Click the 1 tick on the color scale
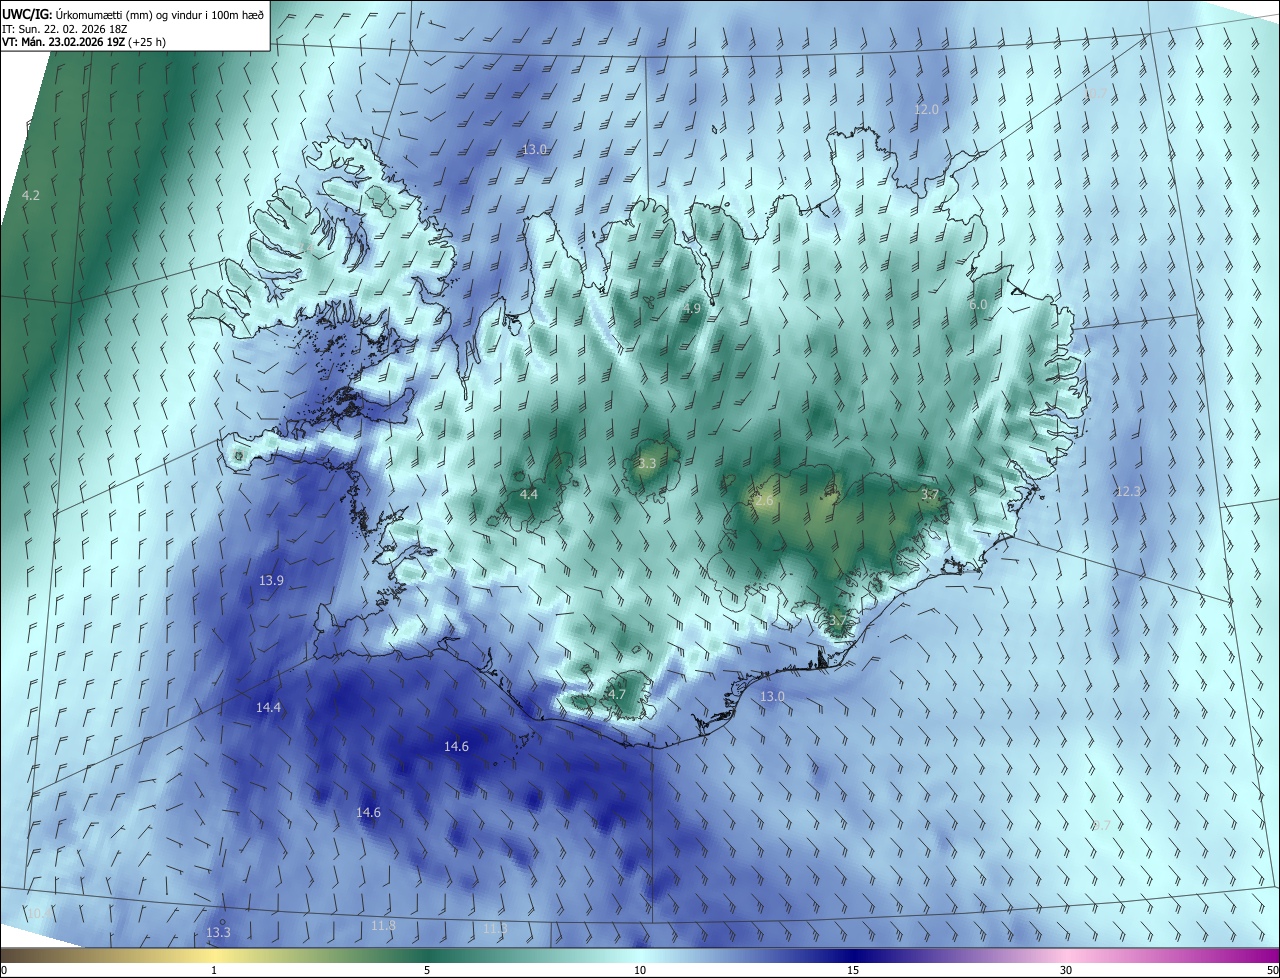The image size is (1280, 978). 214,970
